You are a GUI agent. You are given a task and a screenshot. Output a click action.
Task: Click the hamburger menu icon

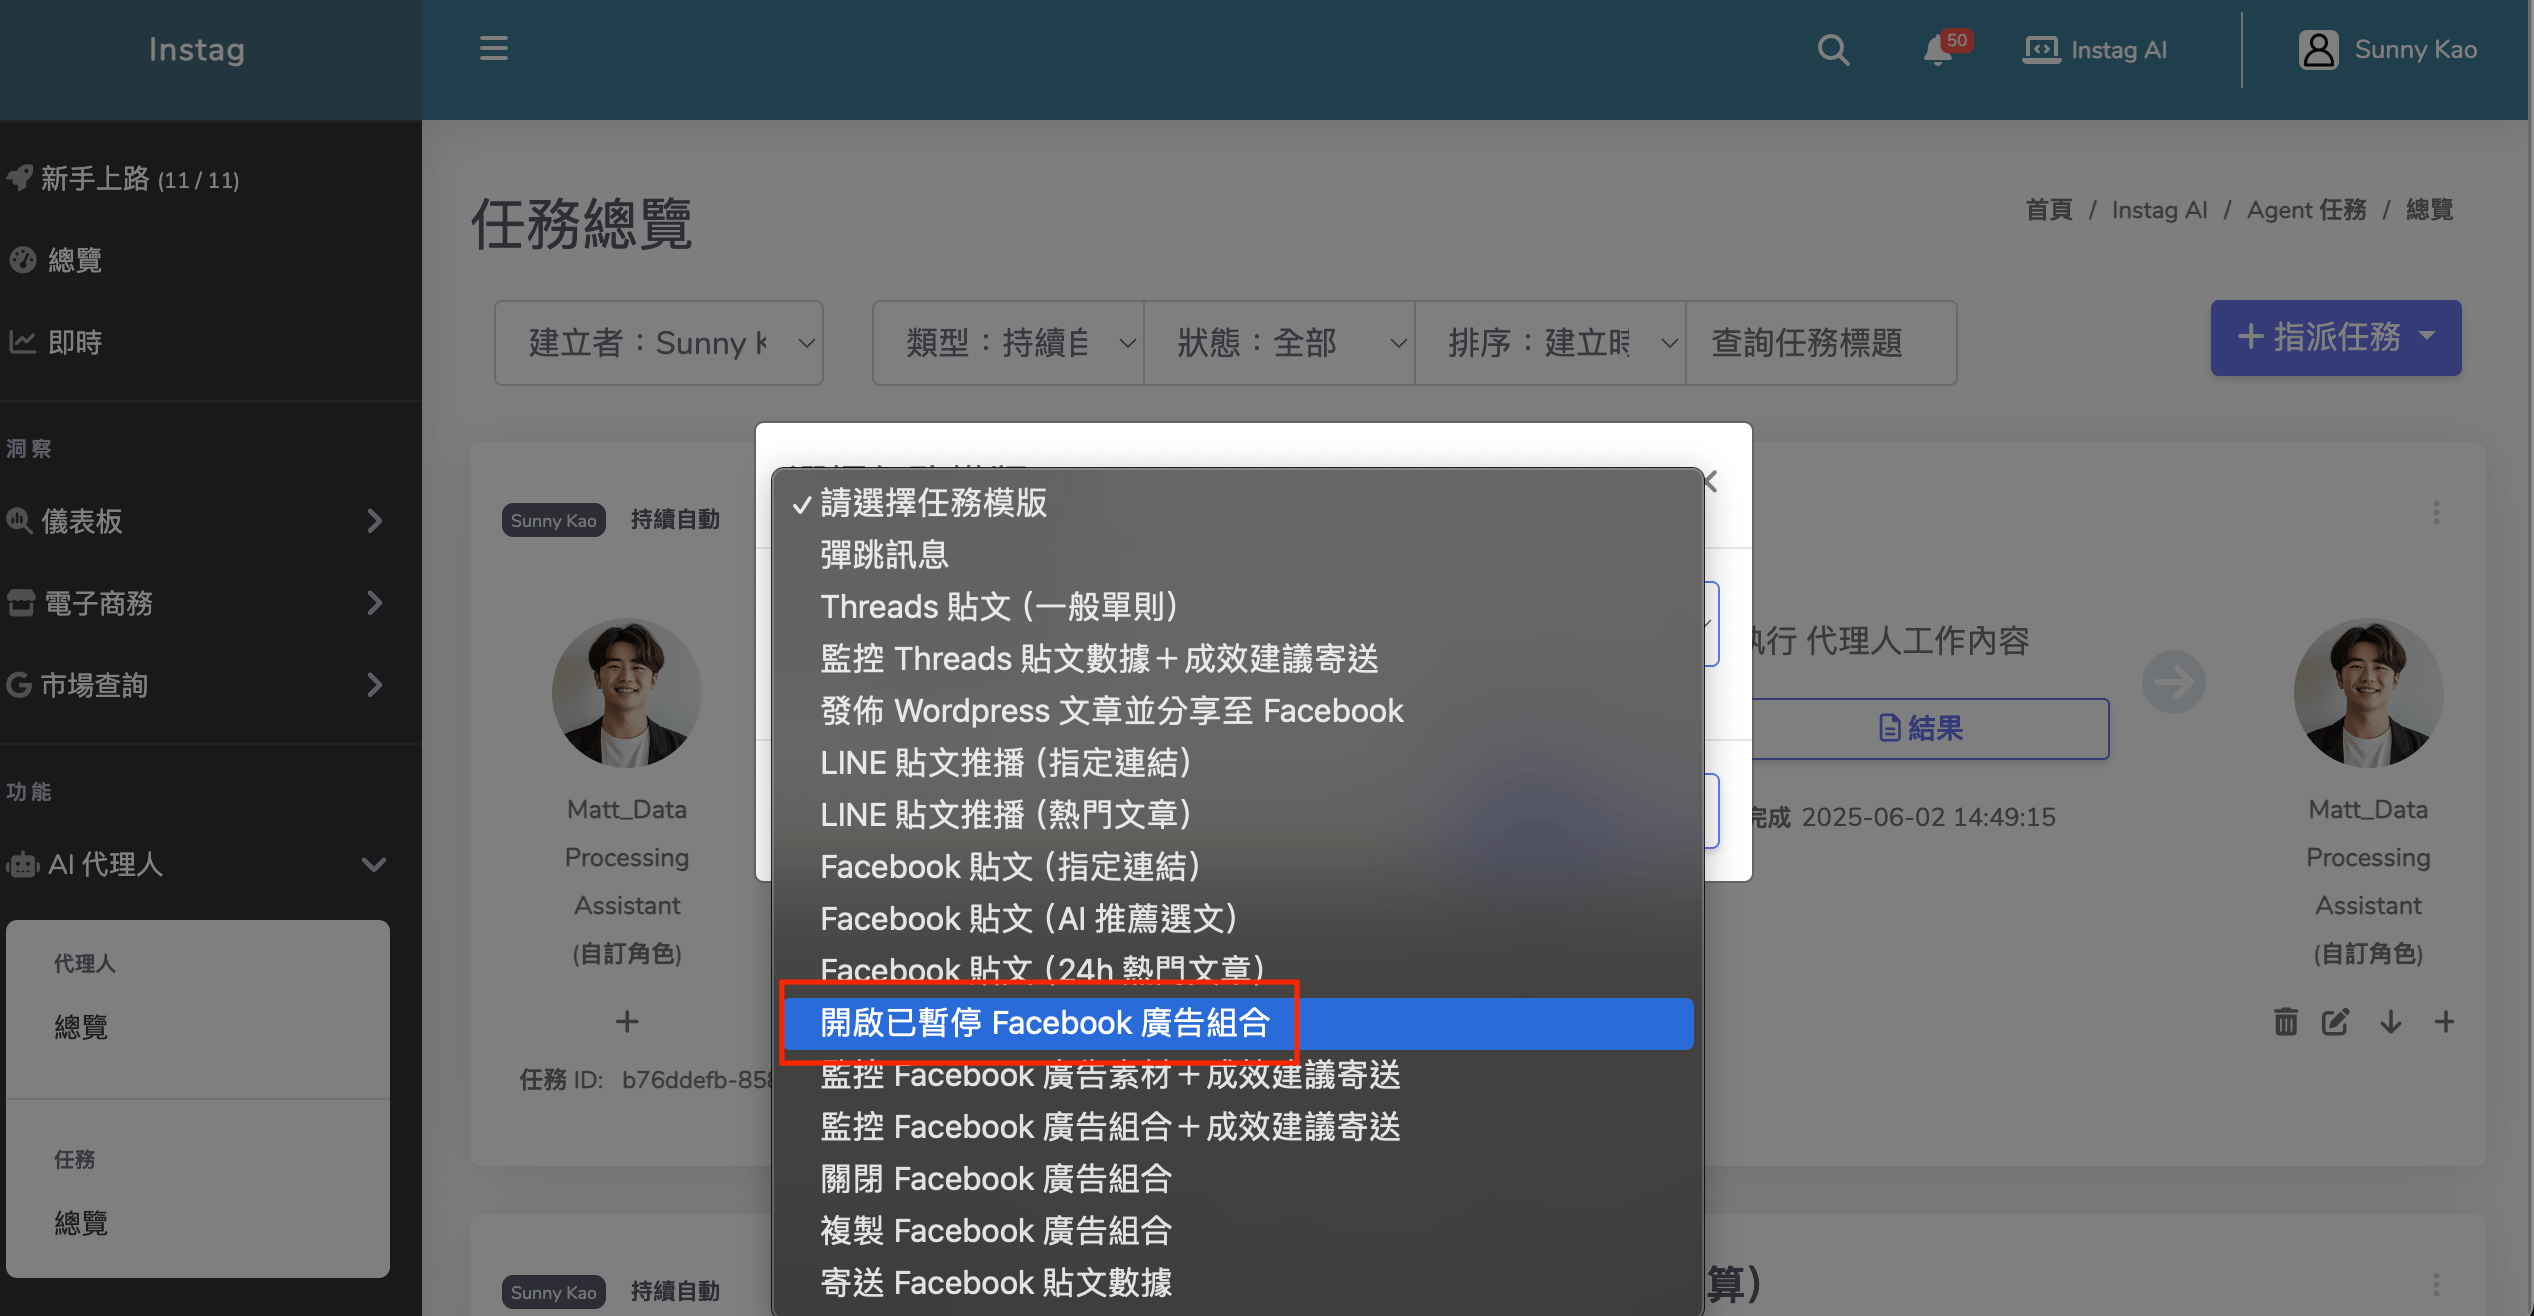494,49
